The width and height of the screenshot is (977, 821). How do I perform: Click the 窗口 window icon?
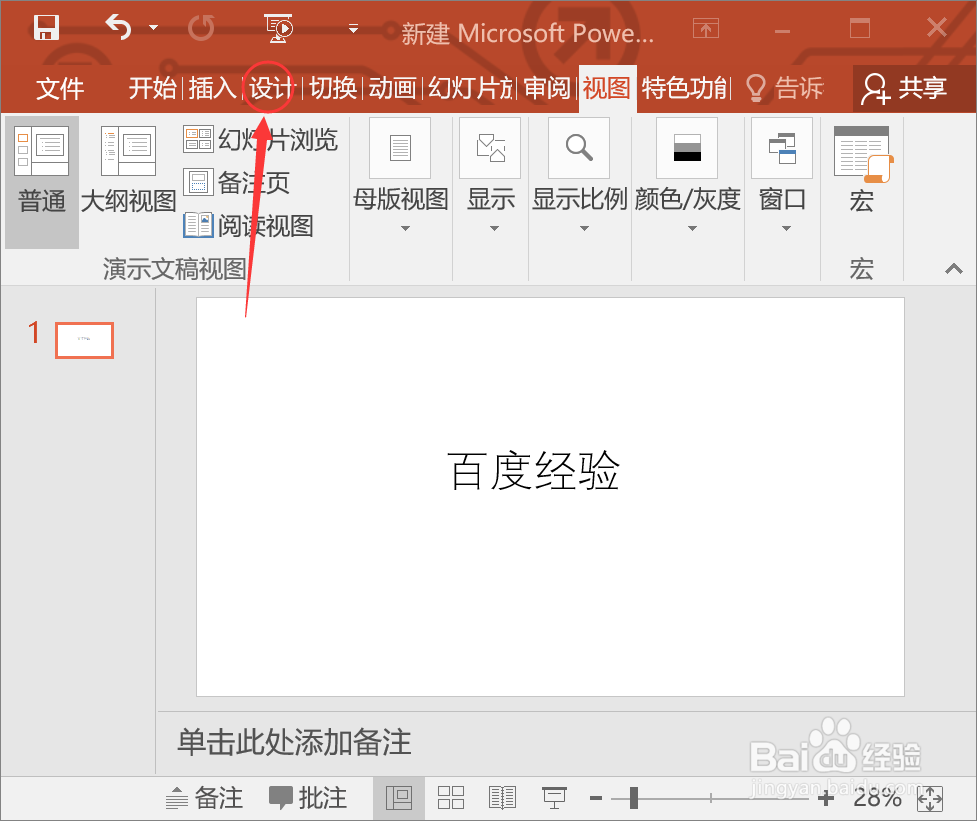[x=782, y=148]
